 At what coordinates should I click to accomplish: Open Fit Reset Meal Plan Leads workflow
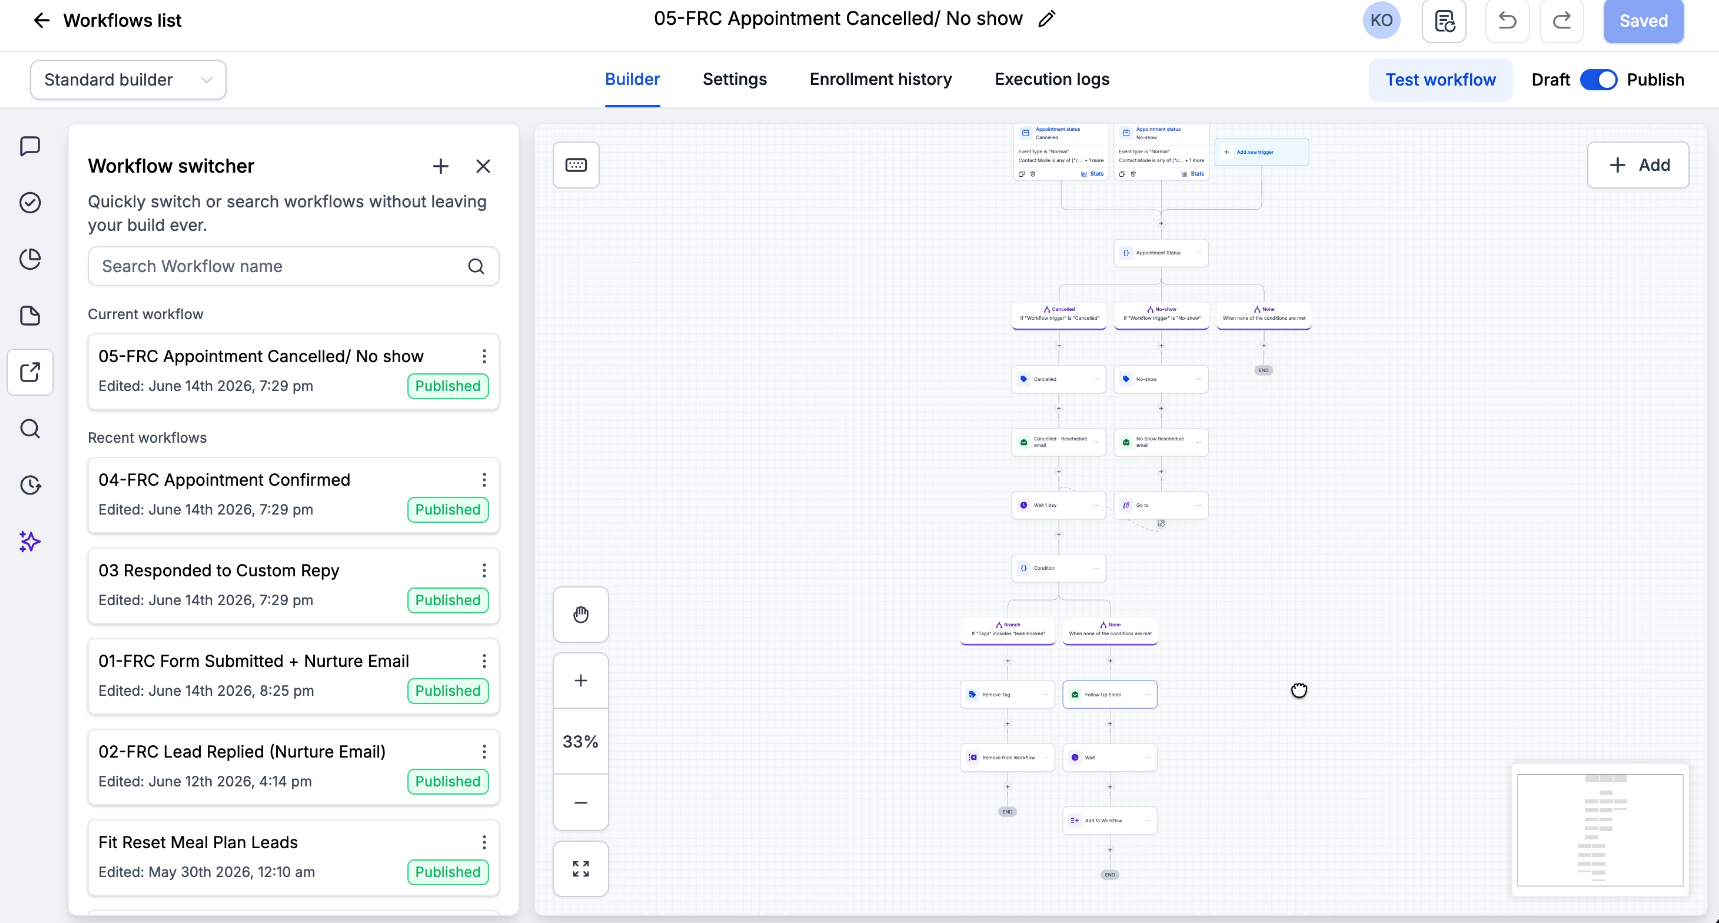[x=293, y=857]
